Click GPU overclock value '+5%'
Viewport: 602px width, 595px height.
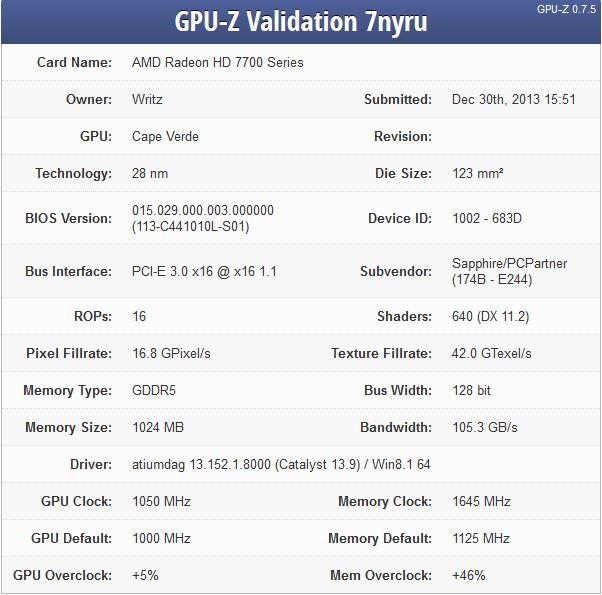145,575
